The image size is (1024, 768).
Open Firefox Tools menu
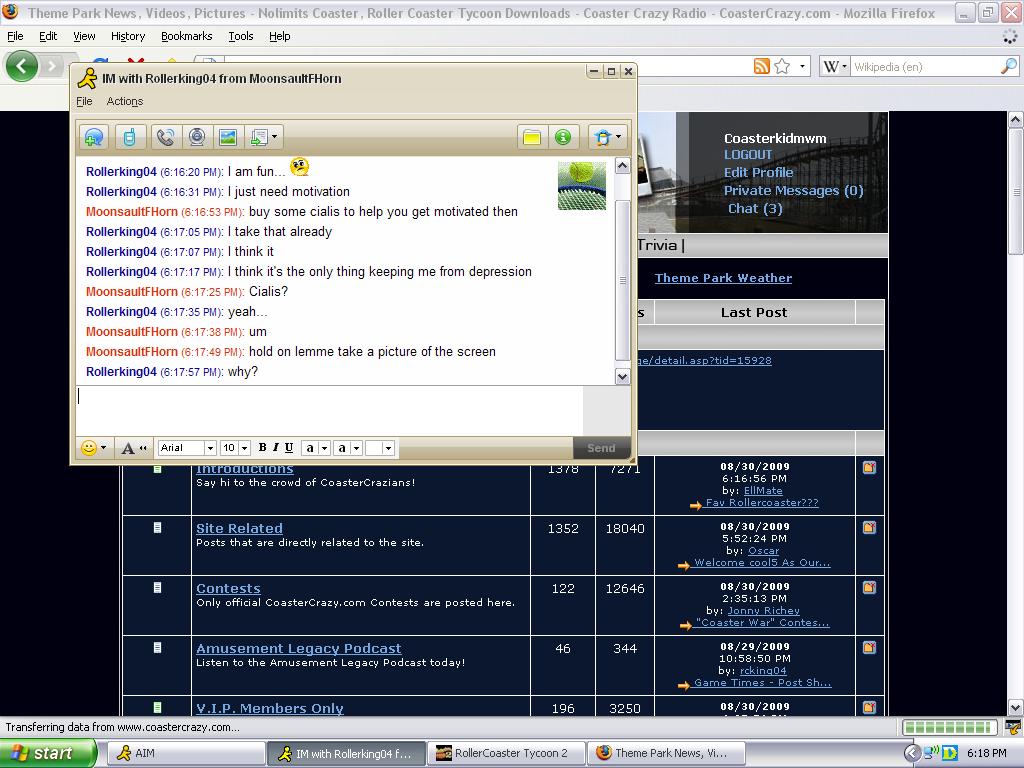click(240, 37)
